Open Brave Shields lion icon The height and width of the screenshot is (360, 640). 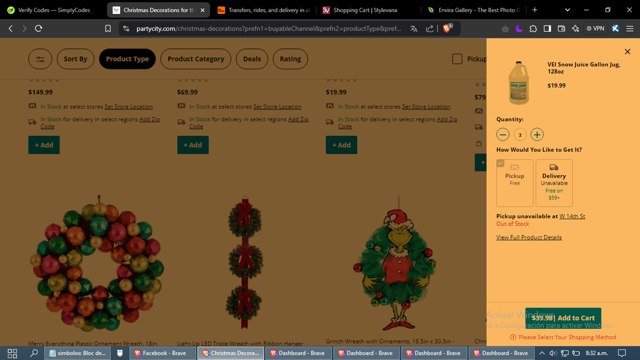tap(448, 28)
